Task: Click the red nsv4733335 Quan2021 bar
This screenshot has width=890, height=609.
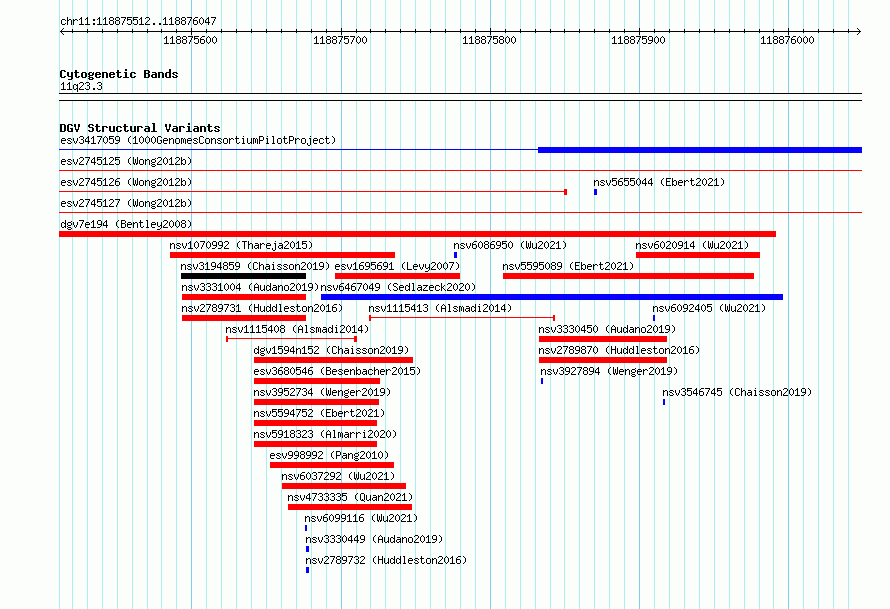Action: (x=350, y=507)
